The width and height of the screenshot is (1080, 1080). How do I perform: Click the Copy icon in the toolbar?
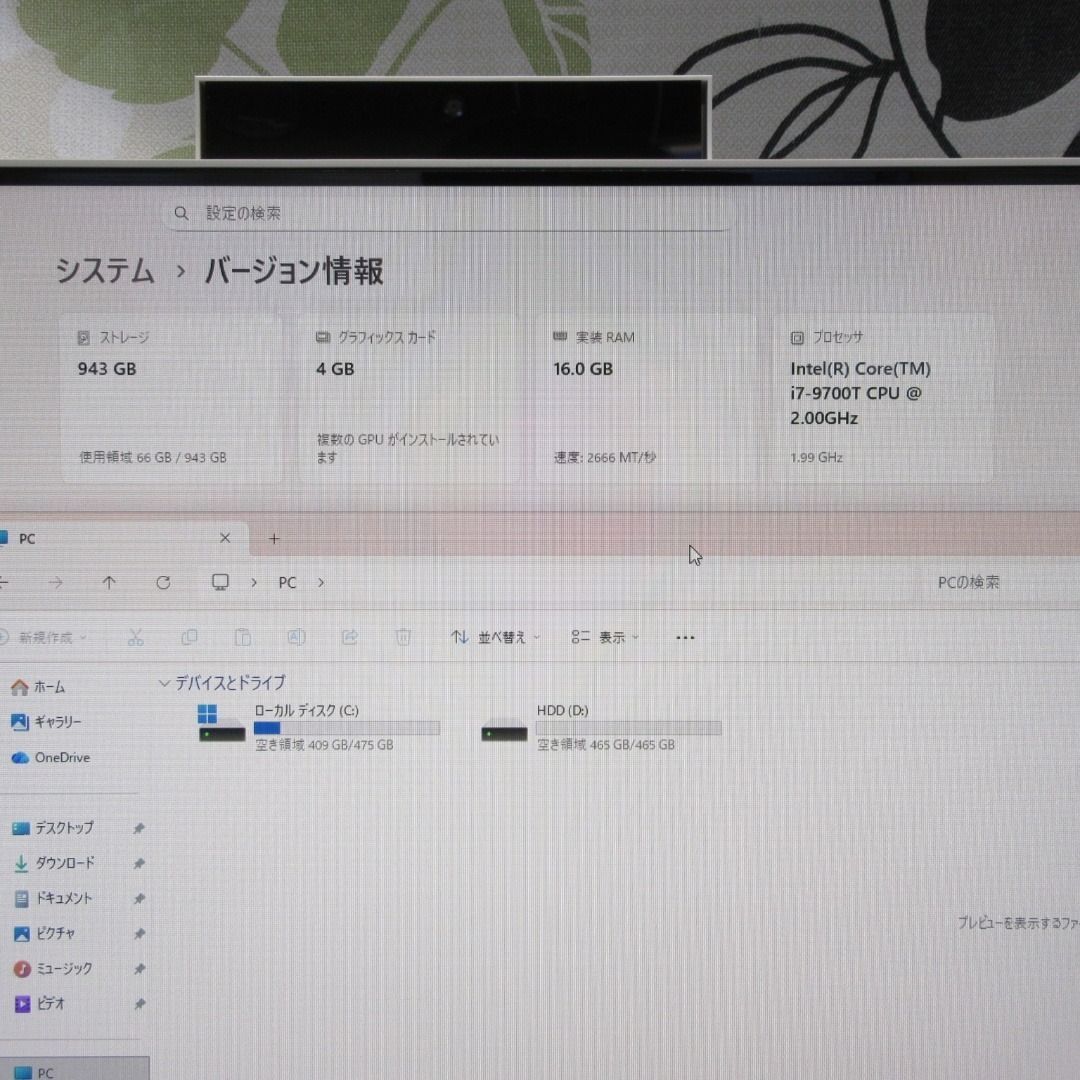(189, 637)
